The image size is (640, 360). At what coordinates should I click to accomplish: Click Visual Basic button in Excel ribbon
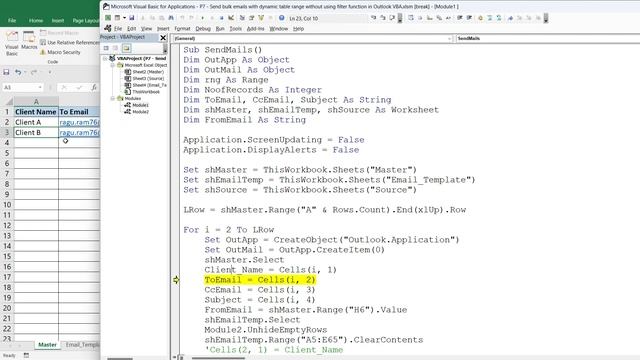[x=12, y=43]
